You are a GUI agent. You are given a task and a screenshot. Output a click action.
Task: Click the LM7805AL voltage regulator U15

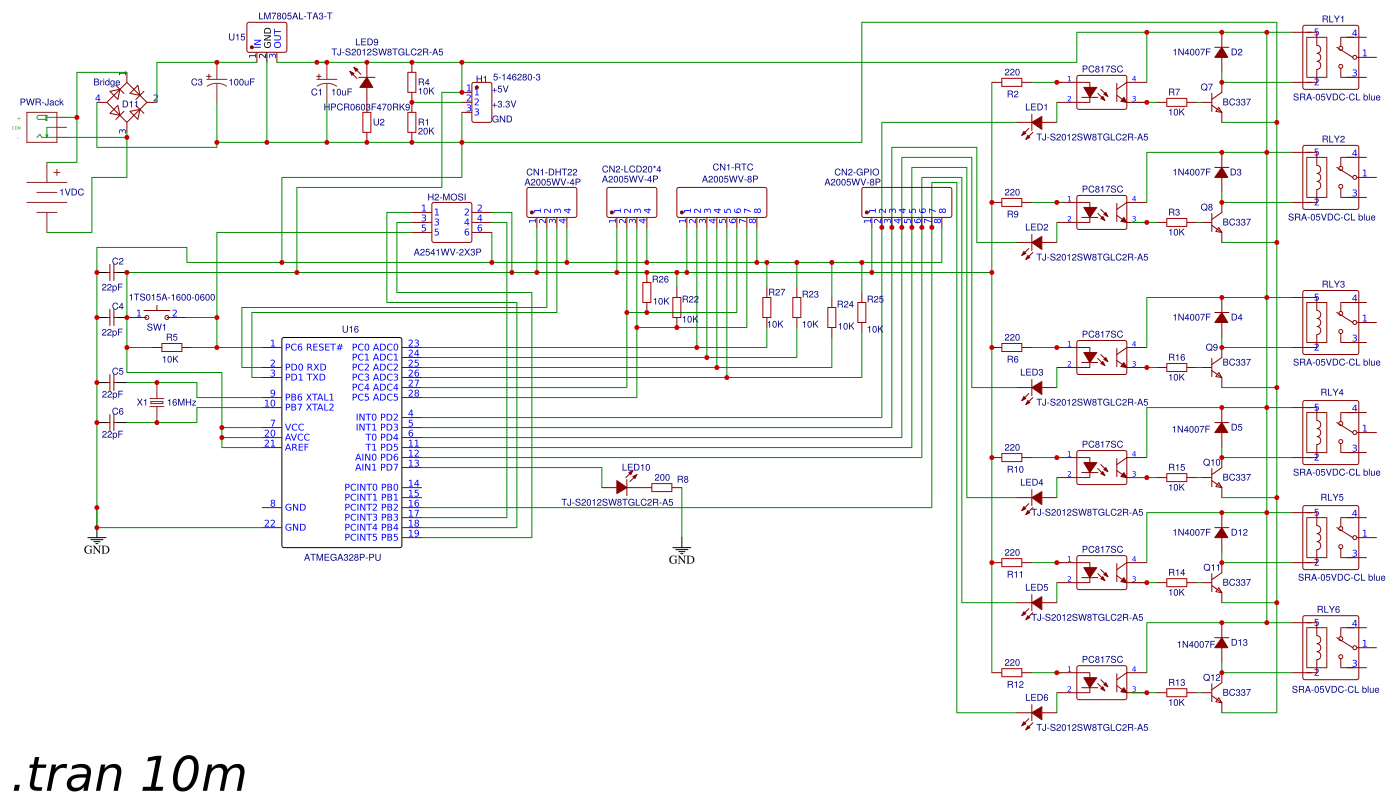point(265,38)
